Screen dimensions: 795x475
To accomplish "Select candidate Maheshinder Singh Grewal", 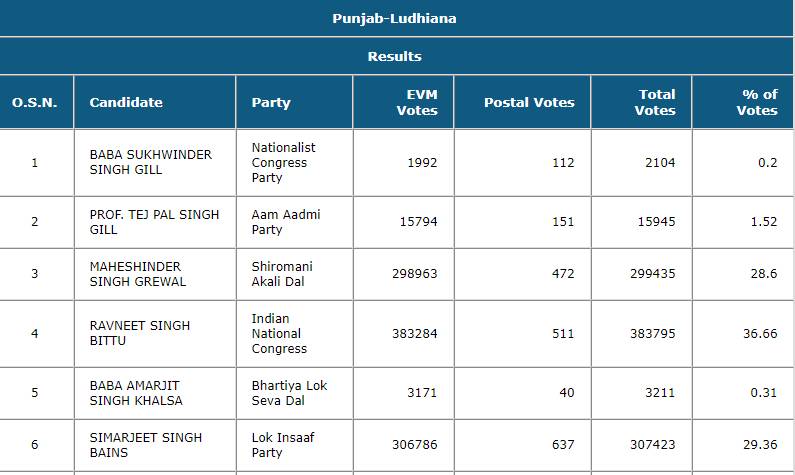I will pyautogui.click(x=138, y=274).
